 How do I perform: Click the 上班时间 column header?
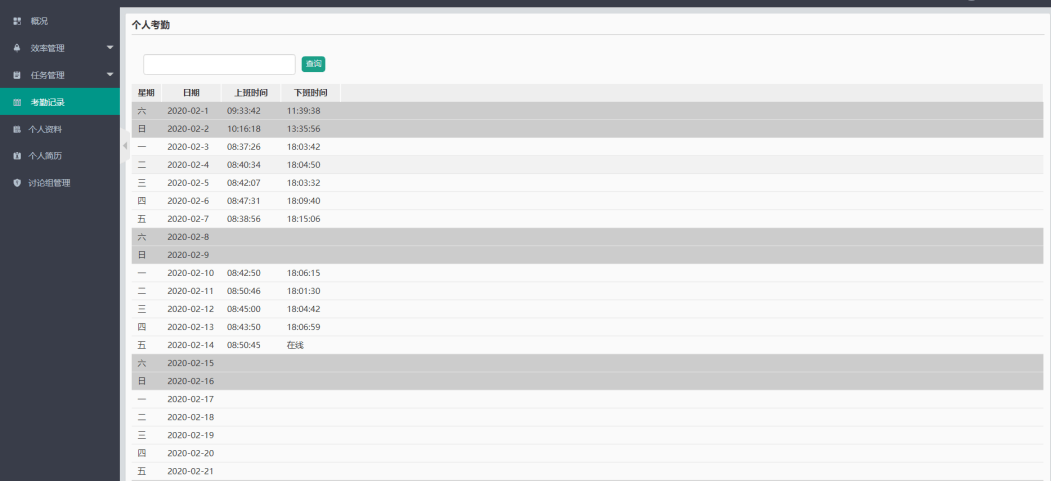click(x=251, y=93)
